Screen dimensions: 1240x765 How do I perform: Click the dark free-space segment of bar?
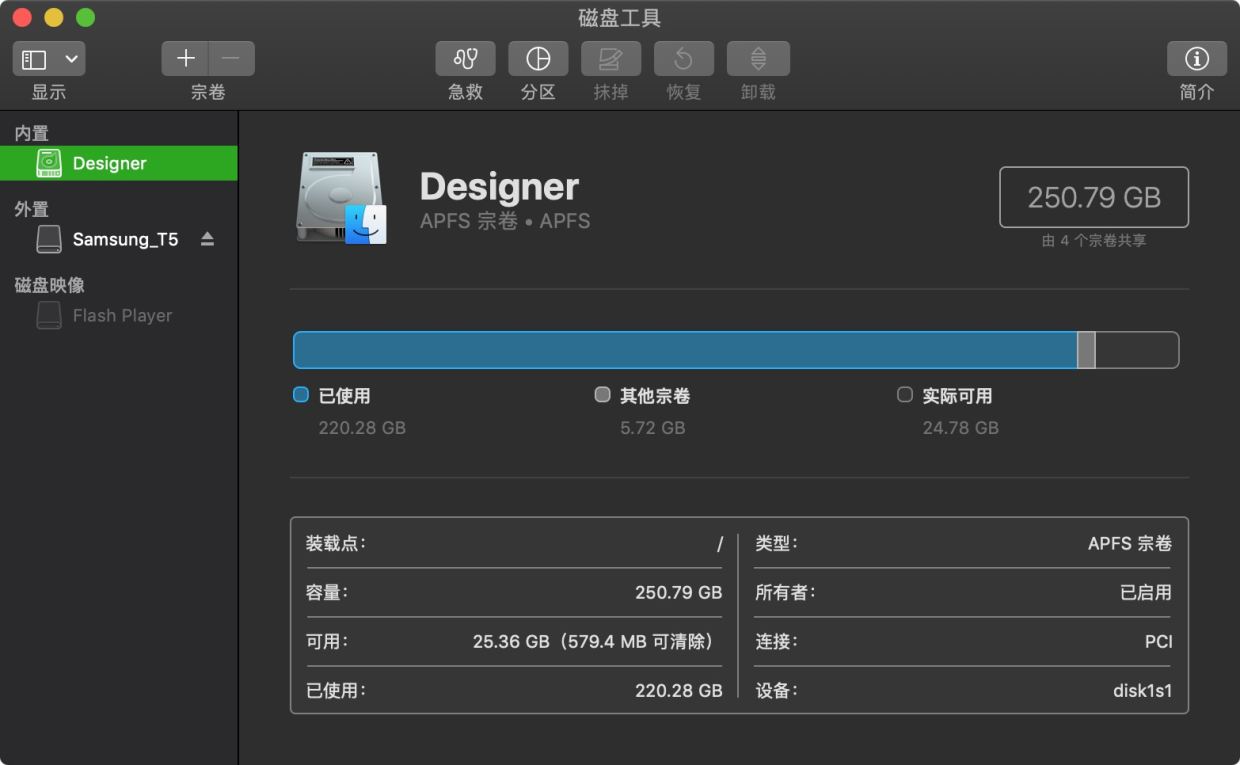point(1137,350)
